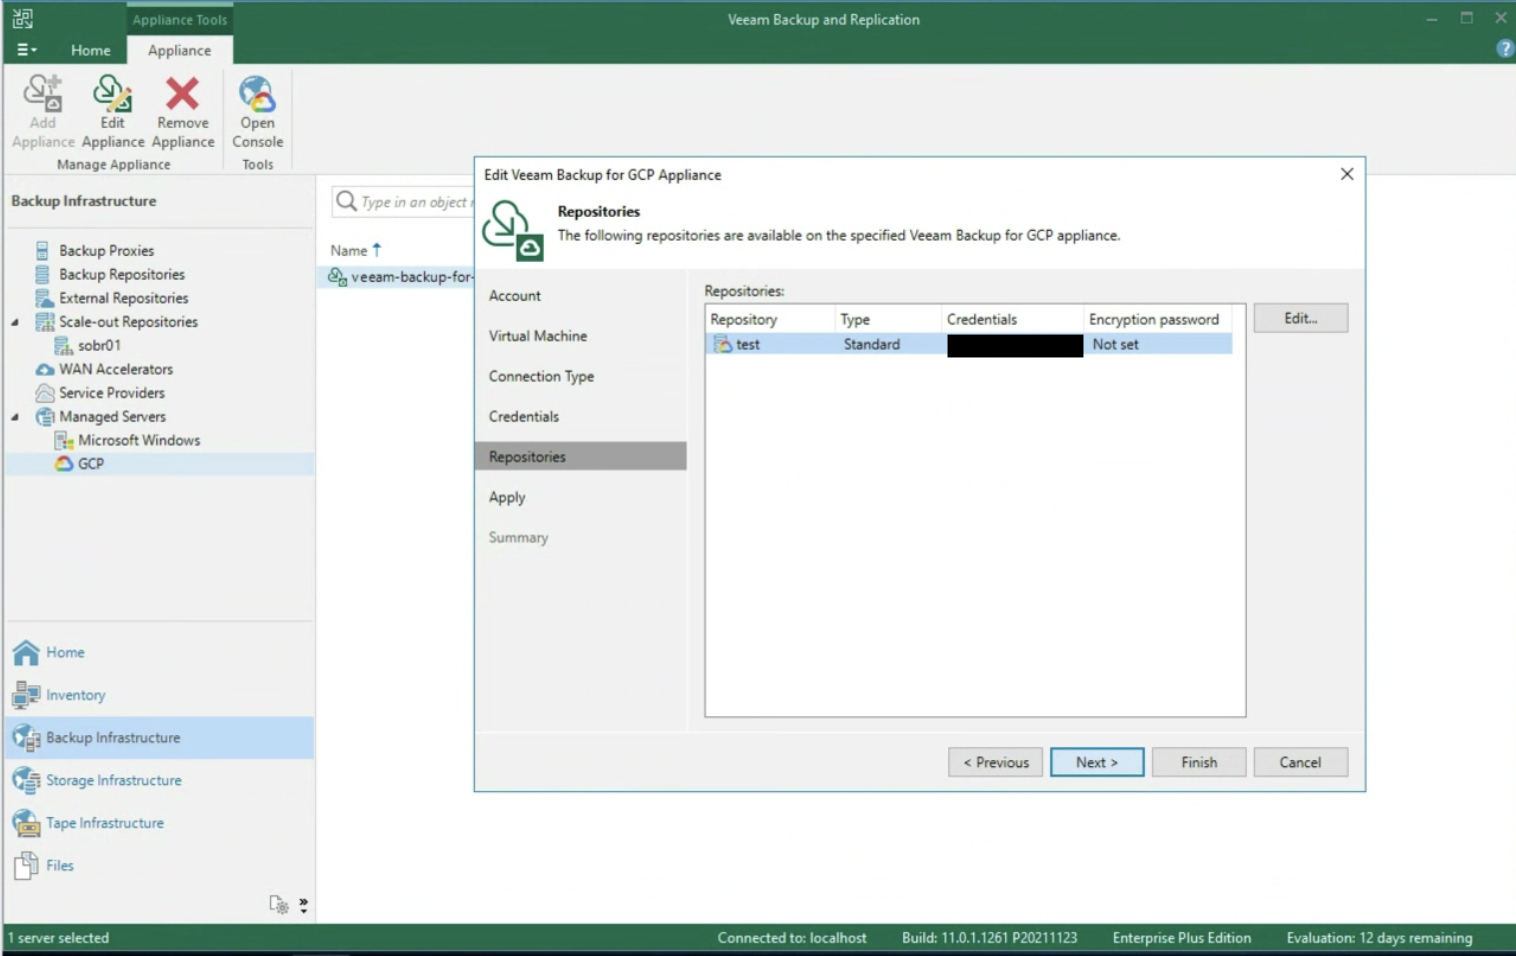The width and height of the screenshot is (1516, 956).
Task: Collapse the Scale-out Repositories tree node
Action: point(15,322)
